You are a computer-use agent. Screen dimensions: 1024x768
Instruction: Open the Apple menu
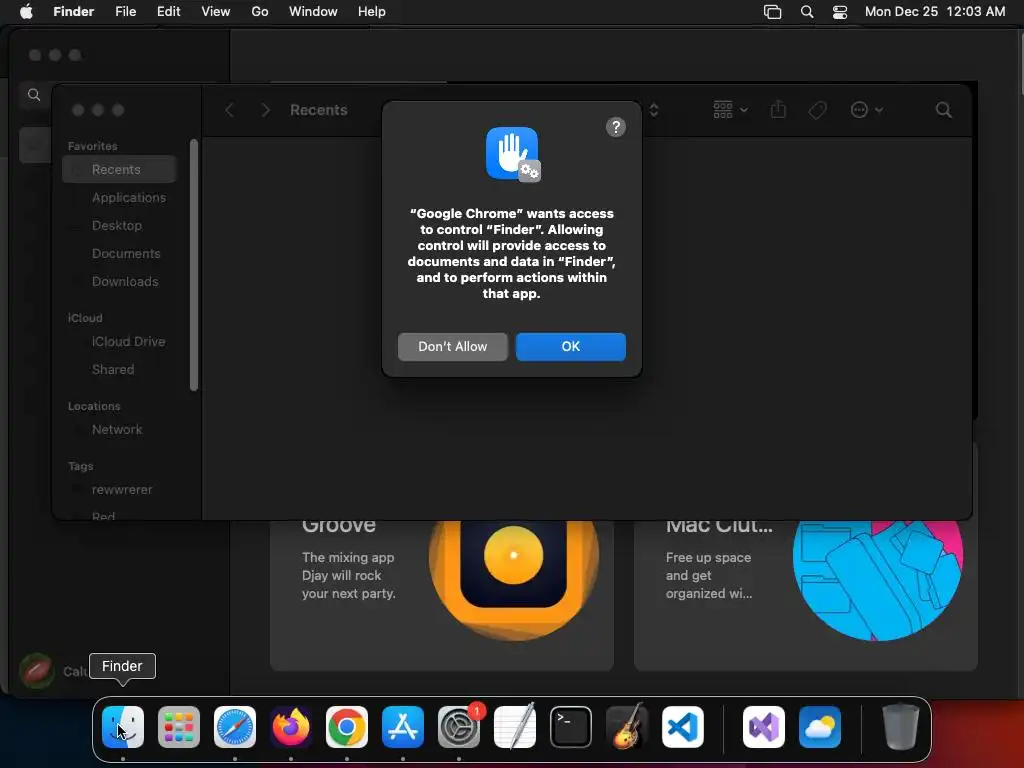pos(26,12)
